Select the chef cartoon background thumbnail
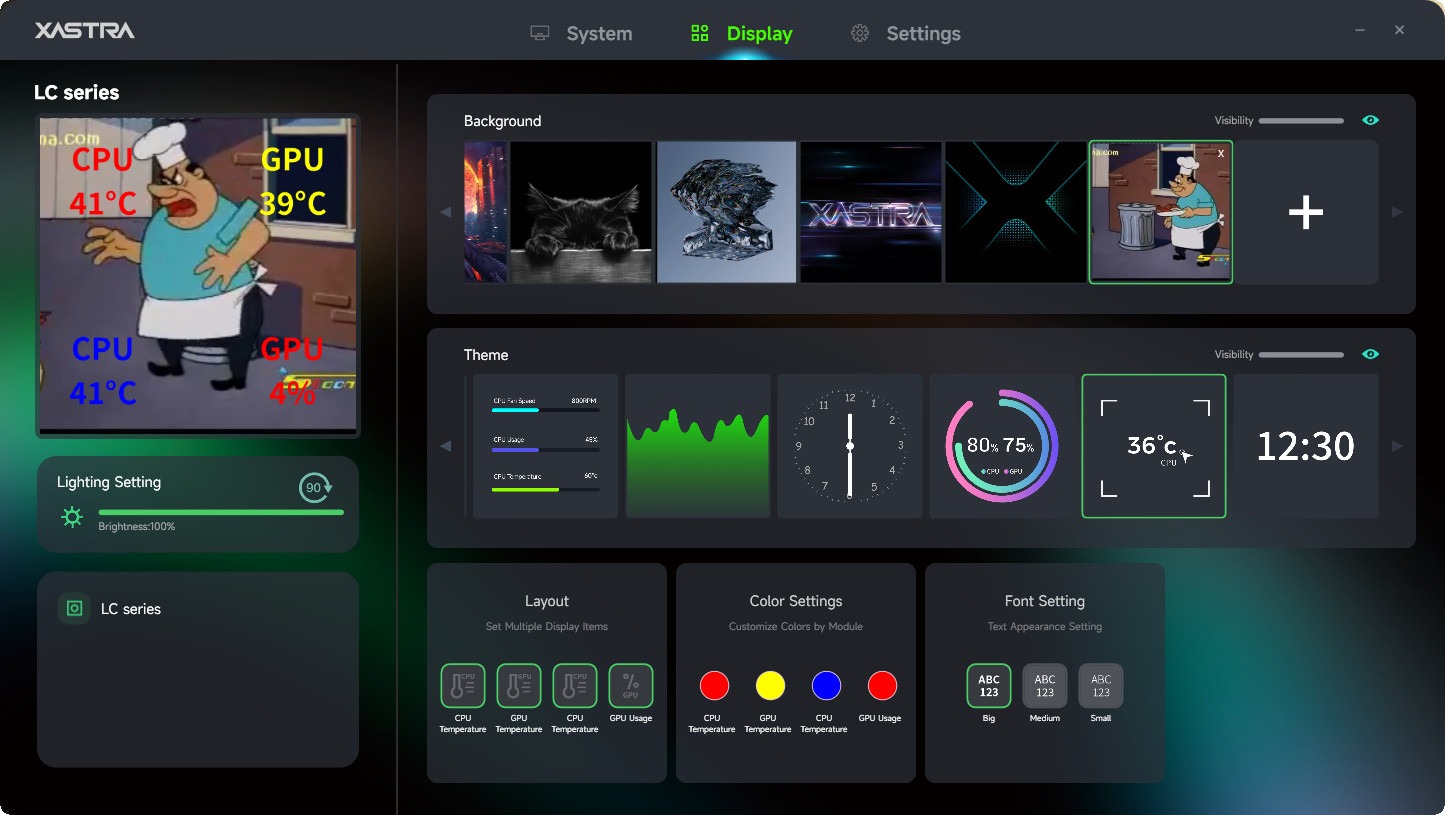This screenshot has width=1445, height=815. [1160, 212]
